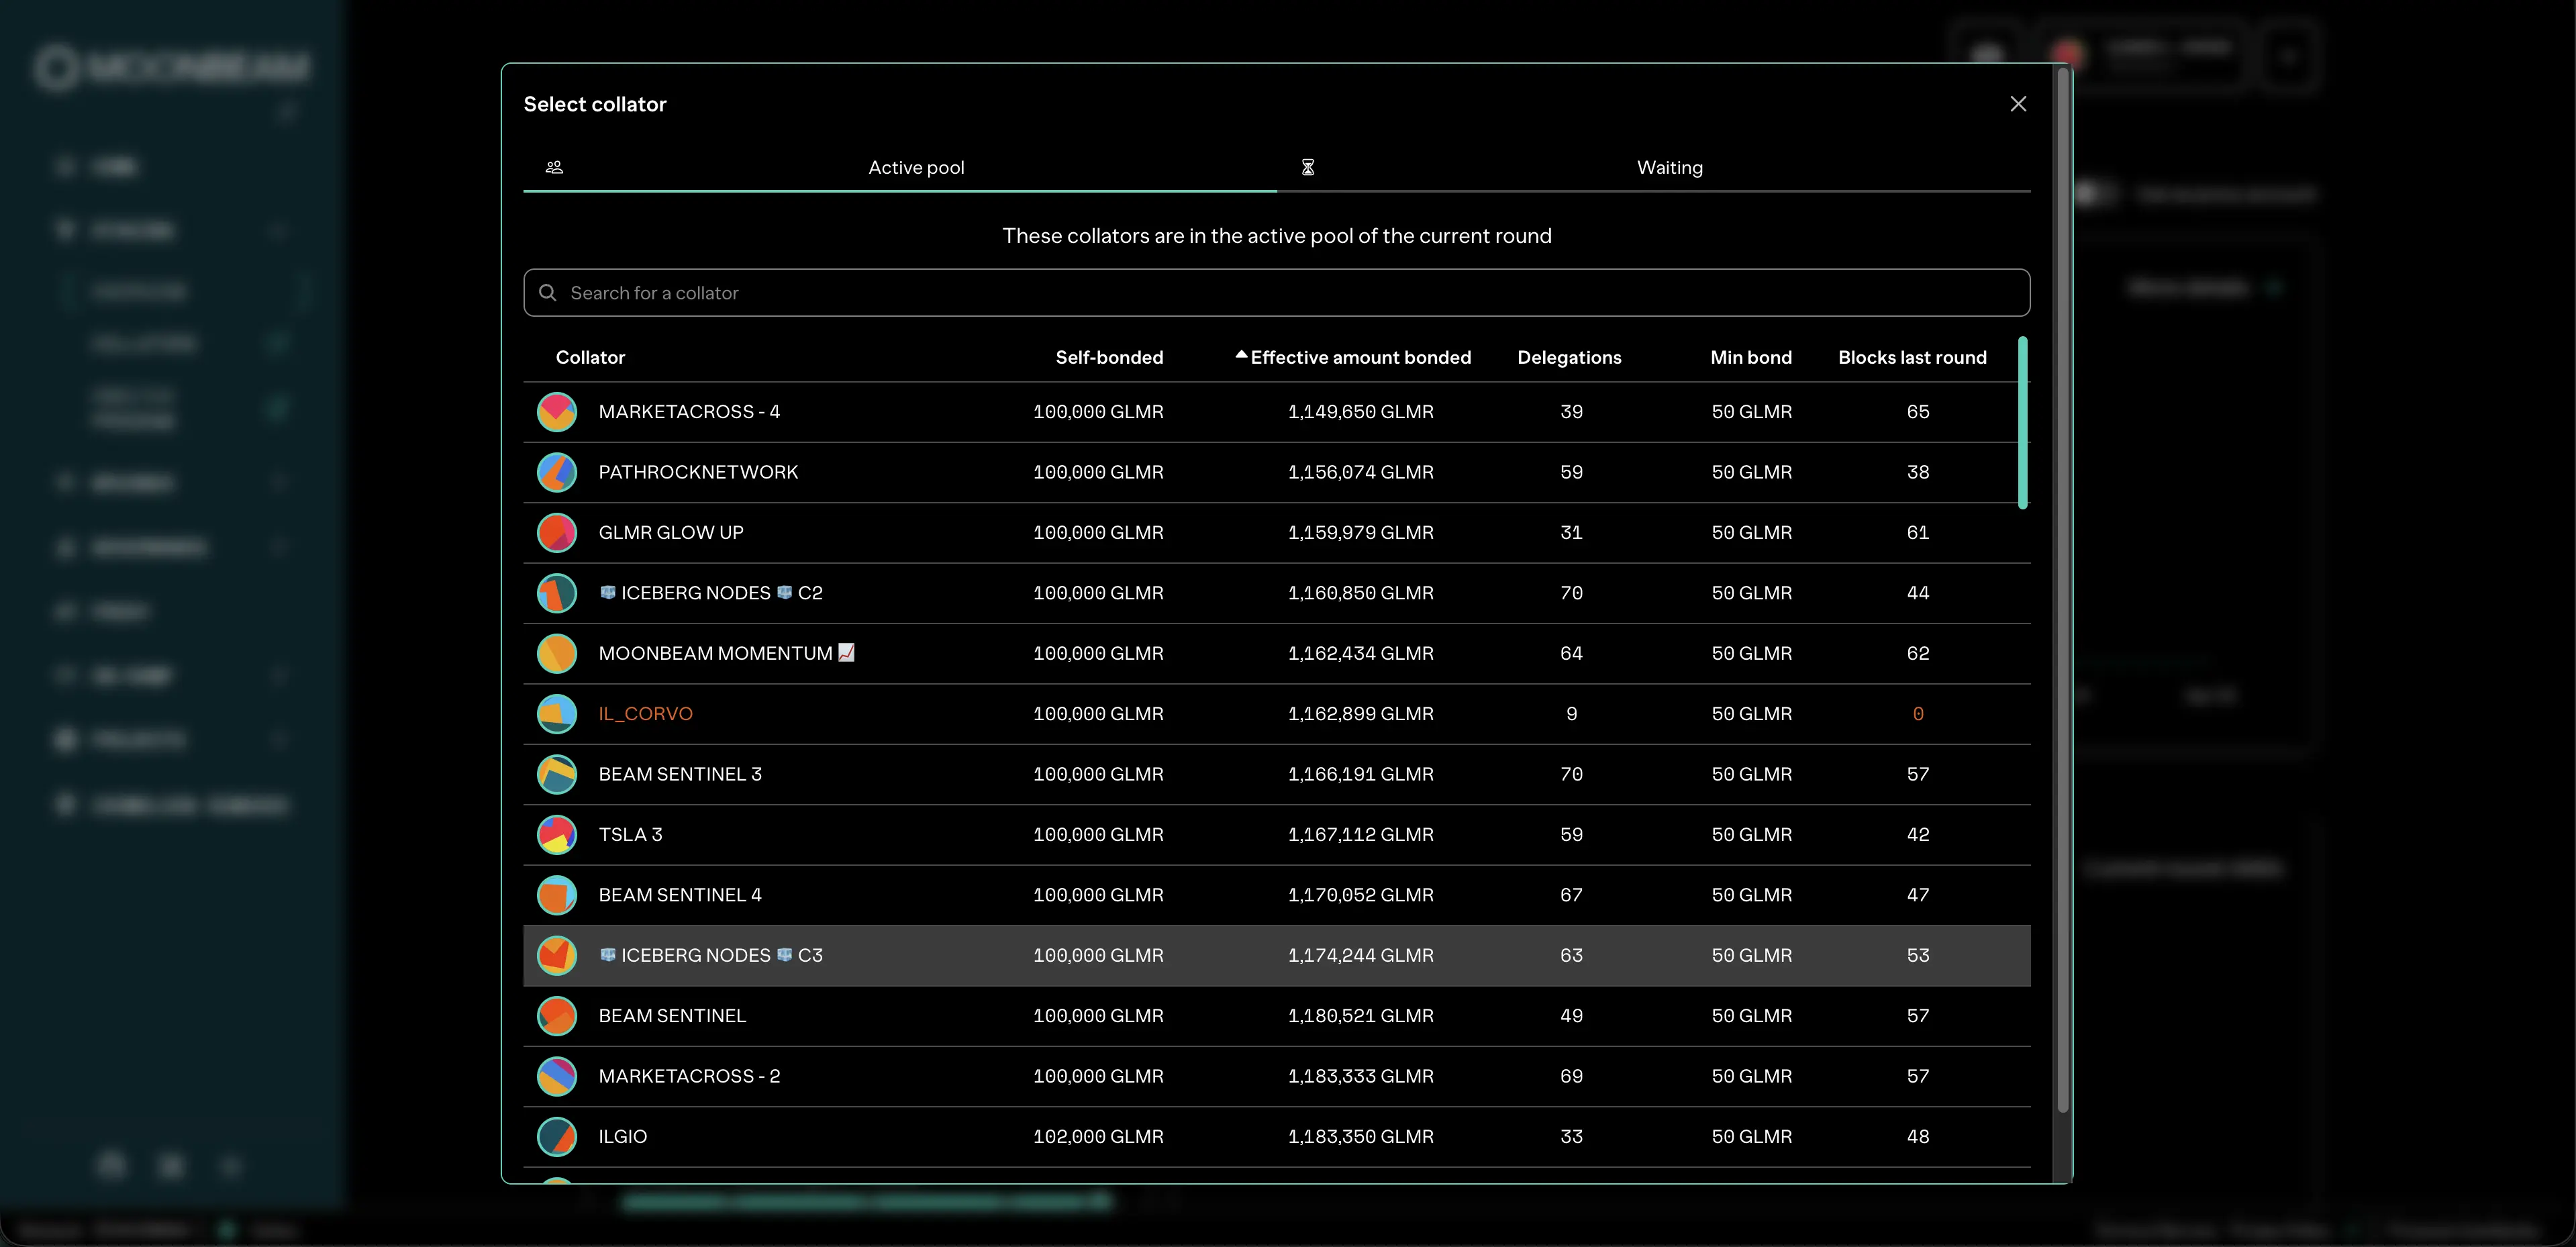
Task: Click the collator table scrollbar thumb
Action: click(x=2023, y=423)
